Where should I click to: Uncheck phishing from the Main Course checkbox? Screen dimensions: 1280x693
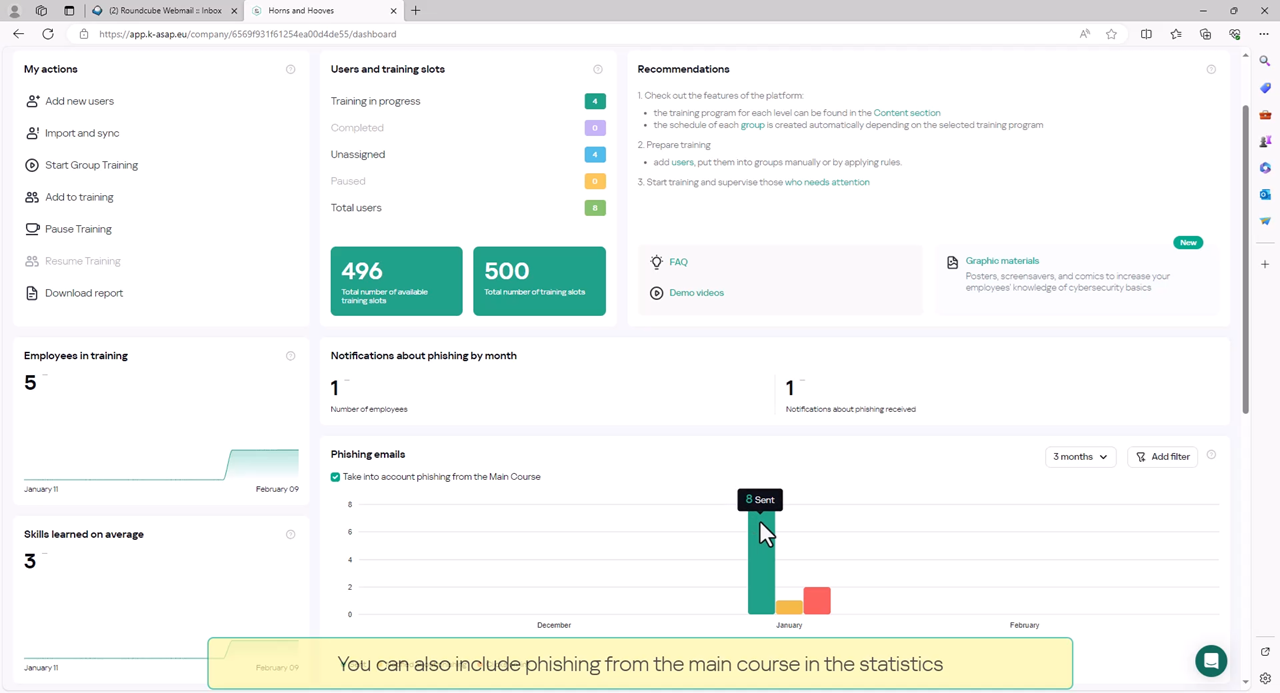pyautogui.click(x=336, y=477)
